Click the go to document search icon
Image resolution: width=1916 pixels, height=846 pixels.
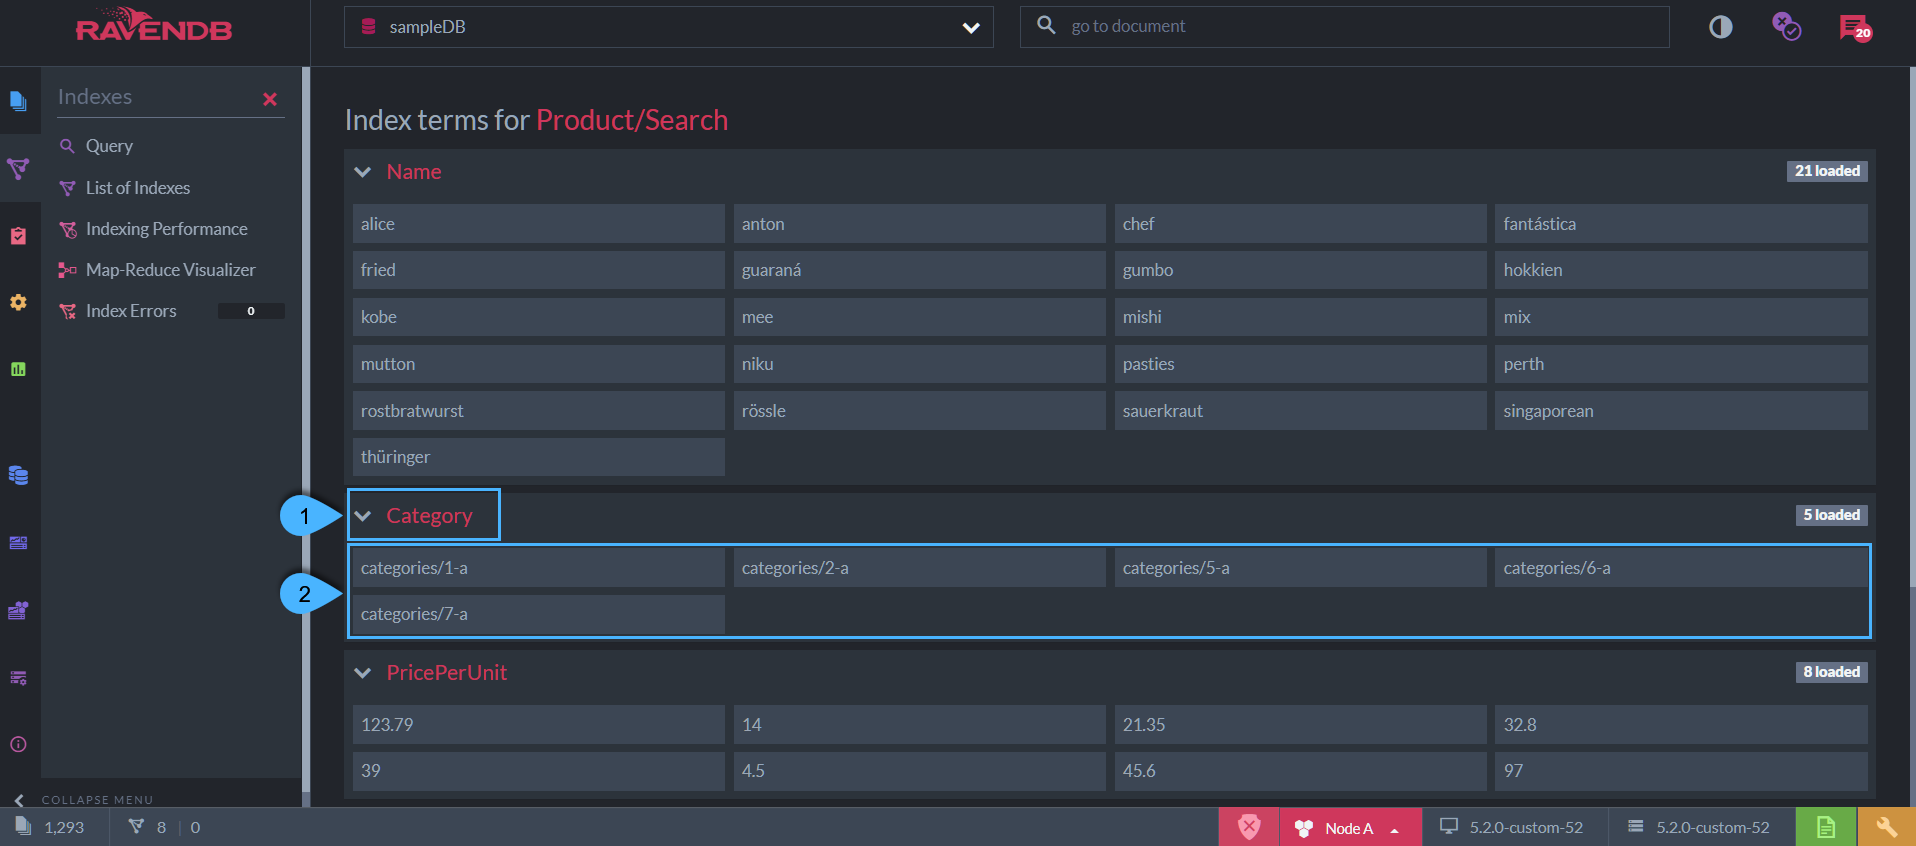coord(1046,25)
